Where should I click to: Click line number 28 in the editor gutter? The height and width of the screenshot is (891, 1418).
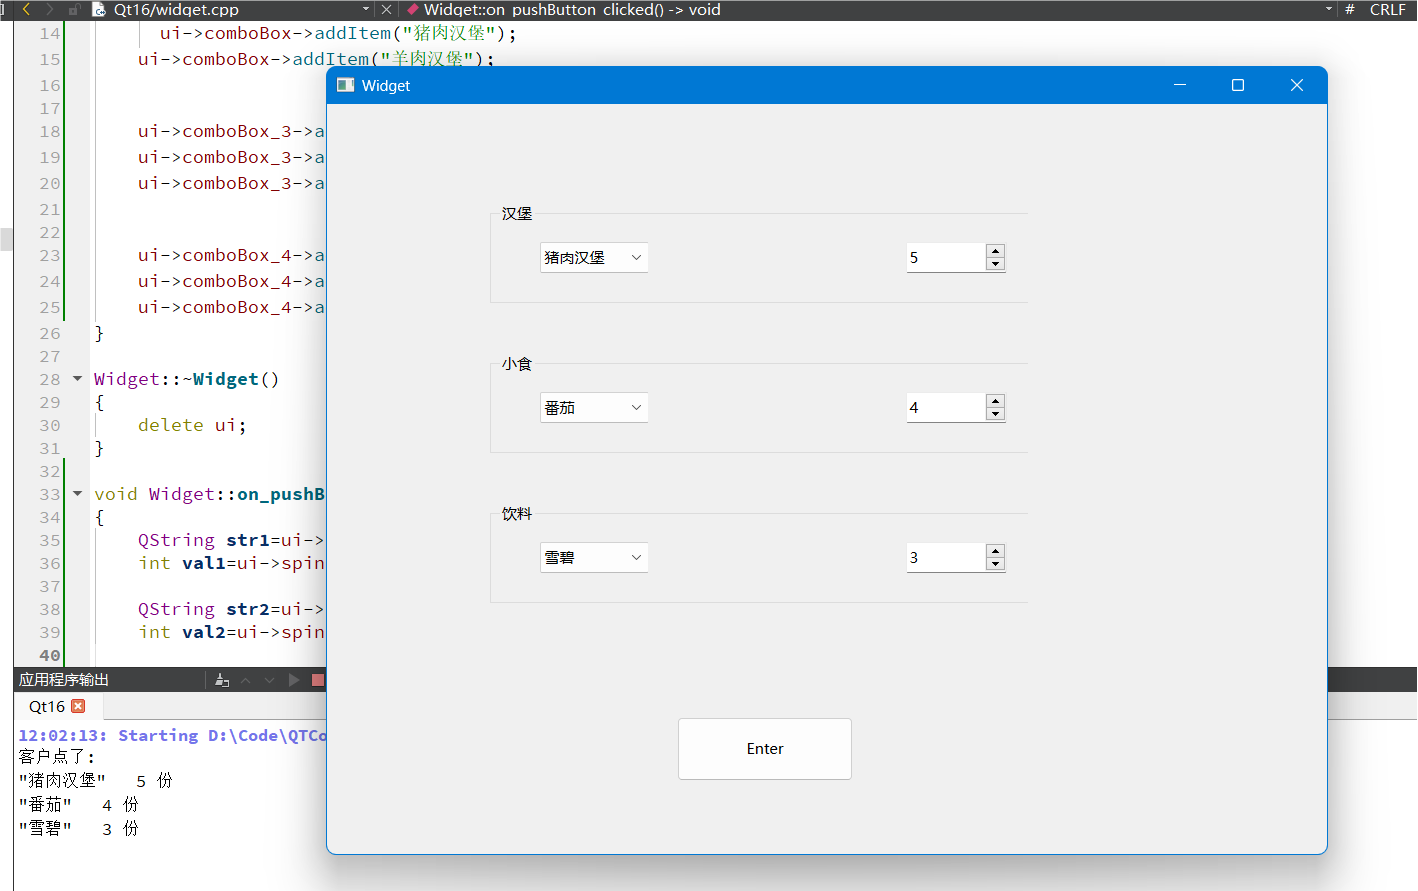(50, 379)
